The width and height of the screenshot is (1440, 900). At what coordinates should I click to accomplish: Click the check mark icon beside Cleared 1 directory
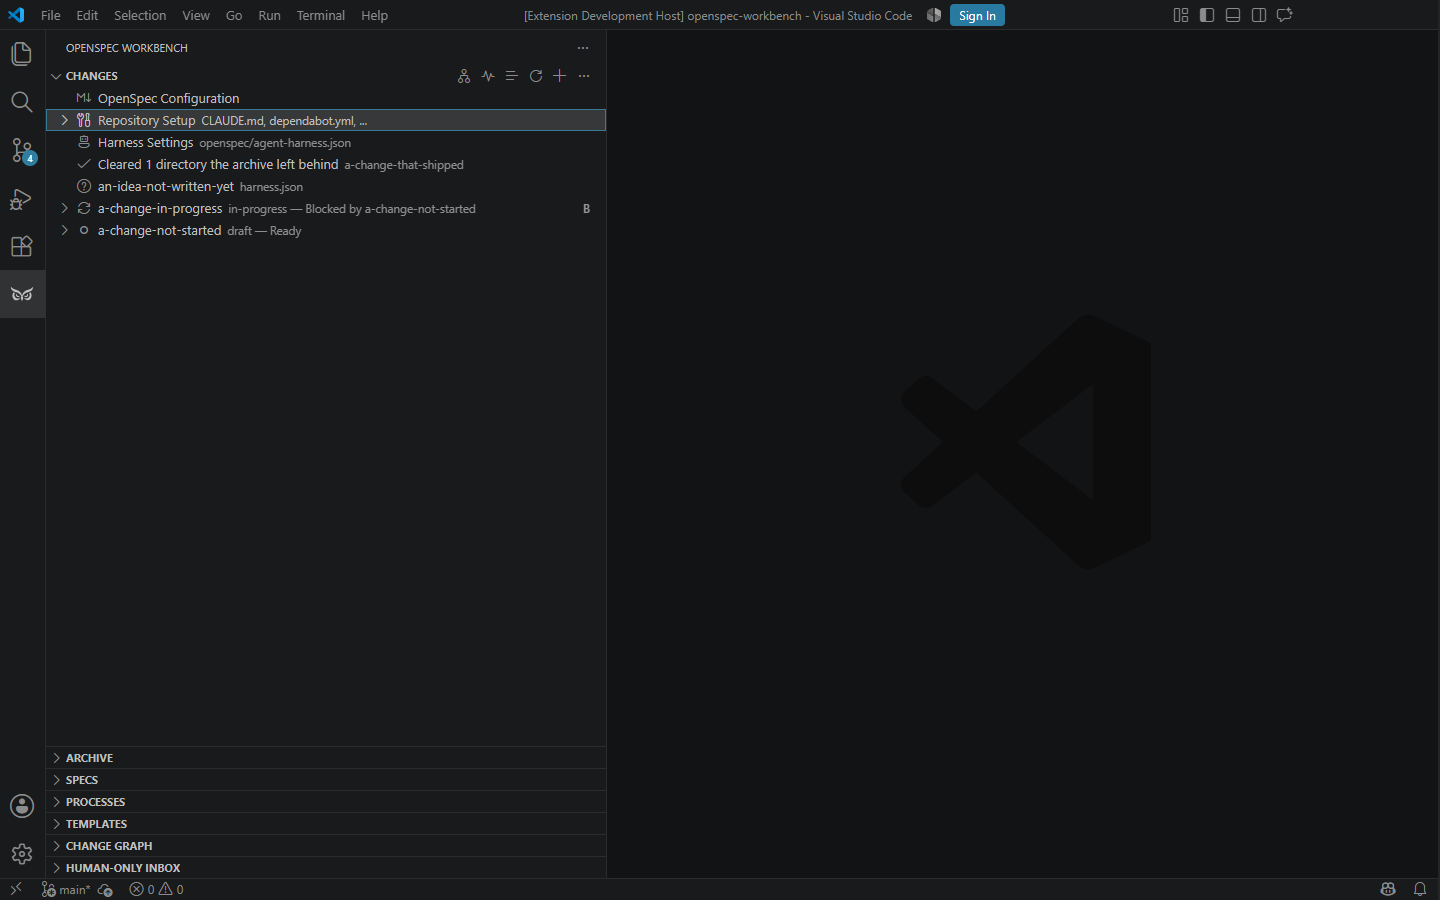point(84,164)
